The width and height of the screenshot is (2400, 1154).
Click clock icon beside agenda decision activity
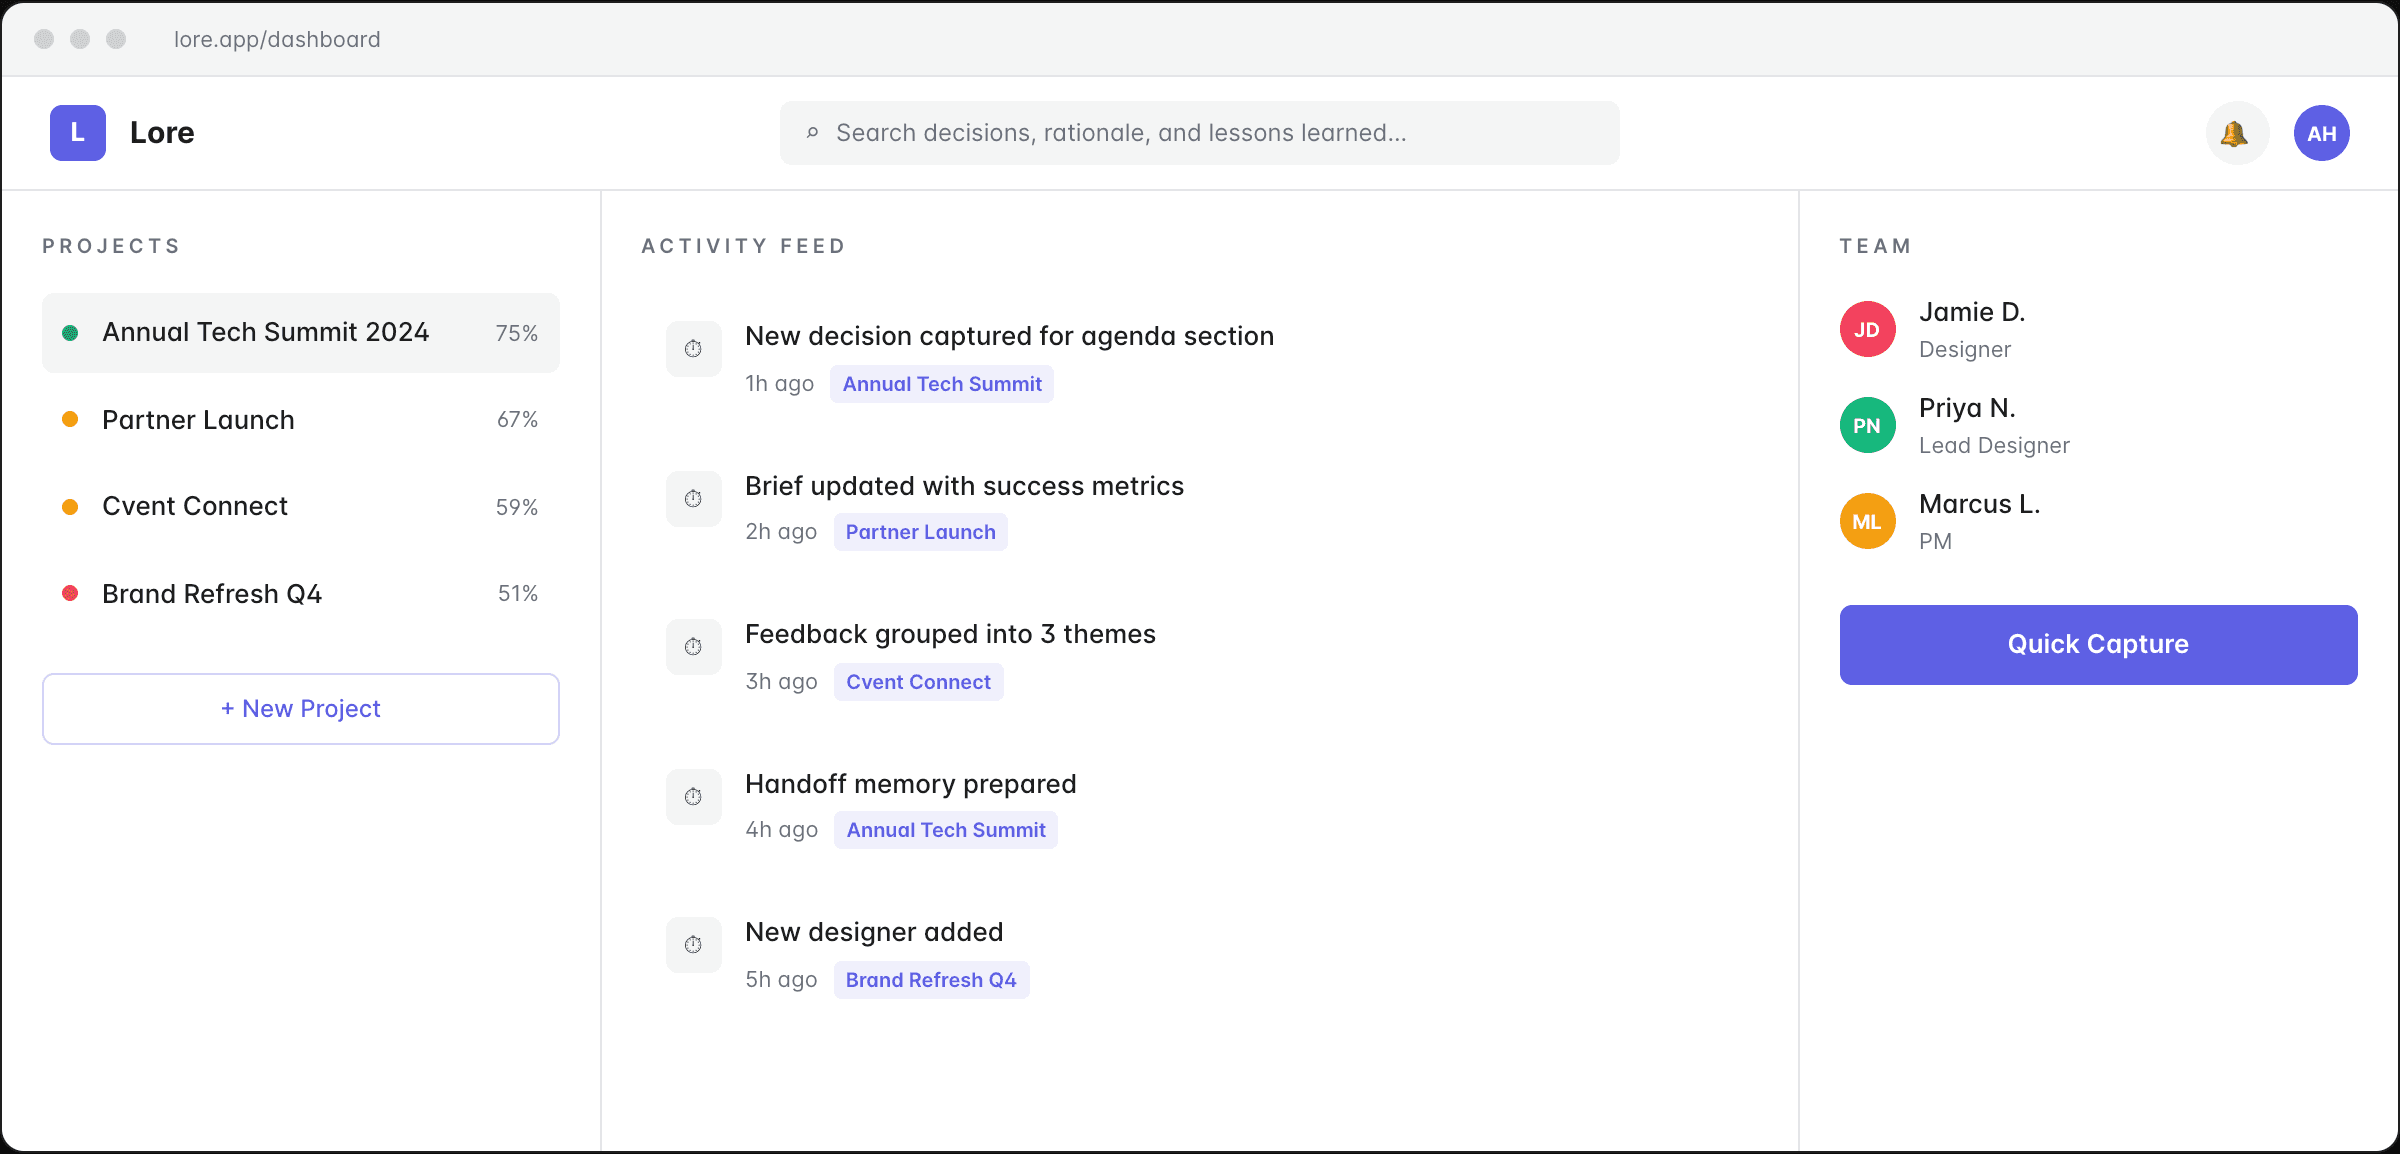(x=693, y=349)
